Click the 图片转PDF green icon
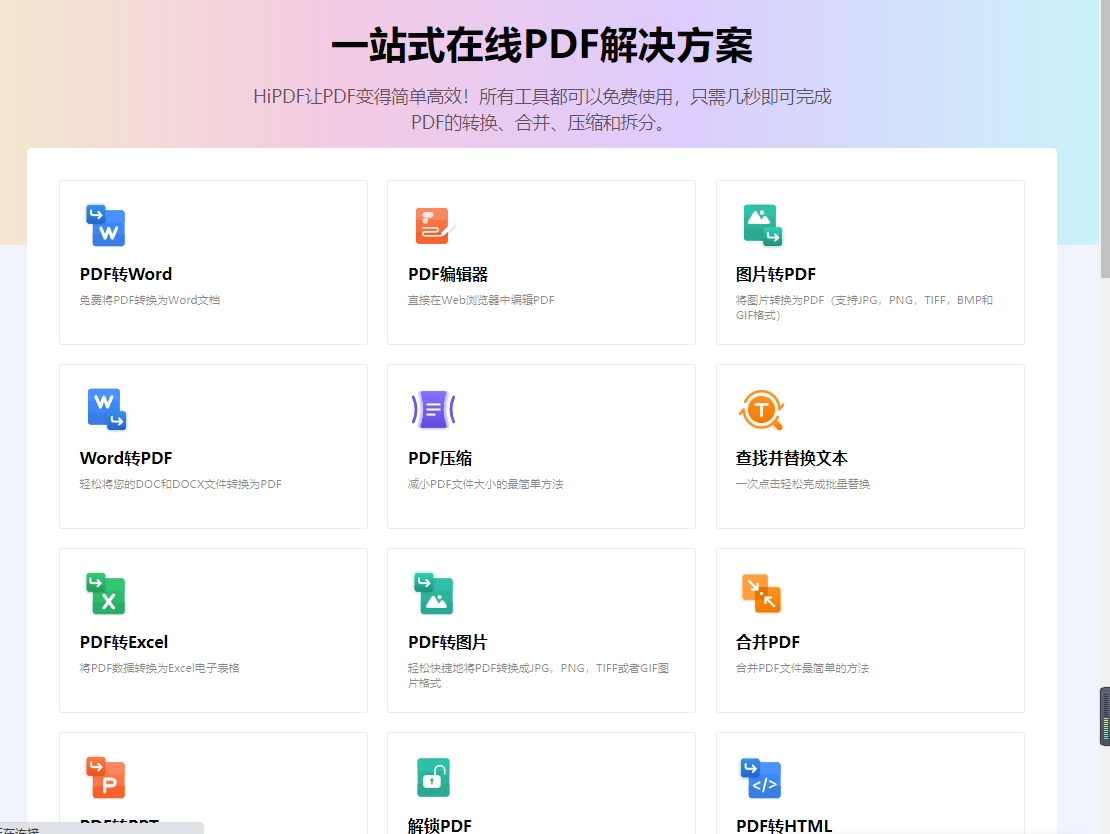Image resolution: width=1110 pixels, height=834 pixels. coord(762,225)
